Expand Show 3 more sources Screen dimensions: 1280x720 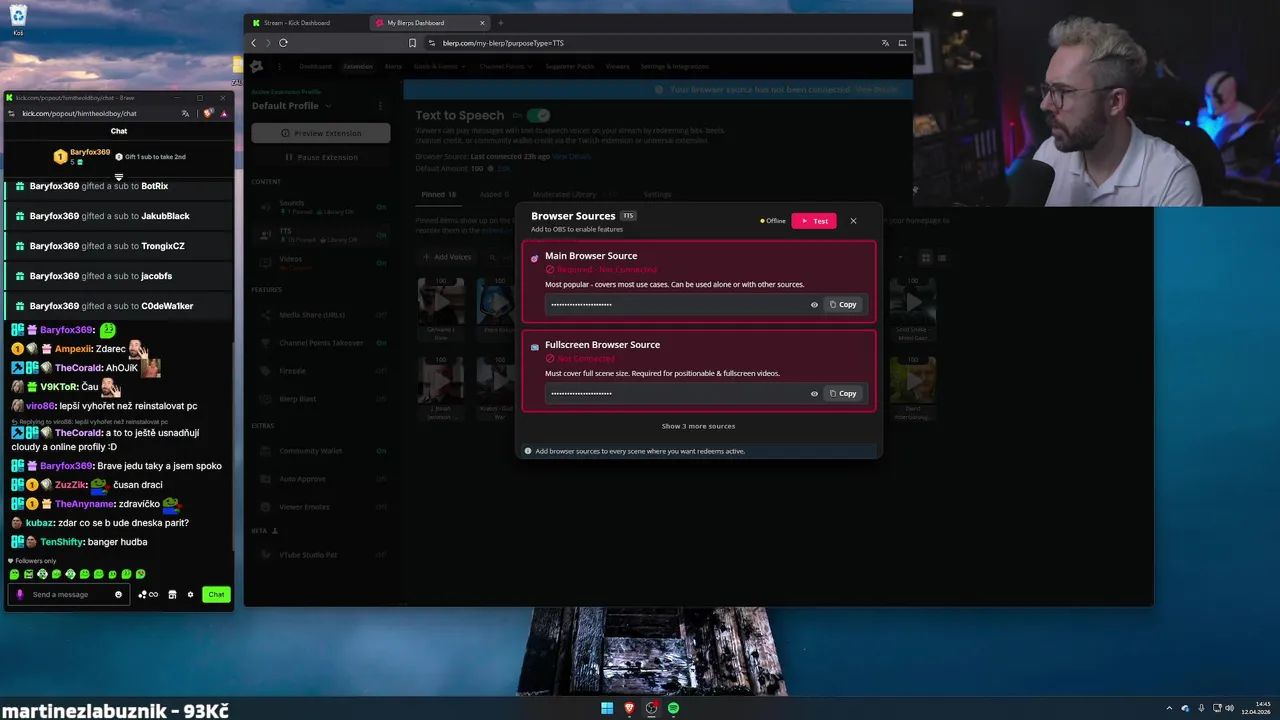[x=698, y=426]
